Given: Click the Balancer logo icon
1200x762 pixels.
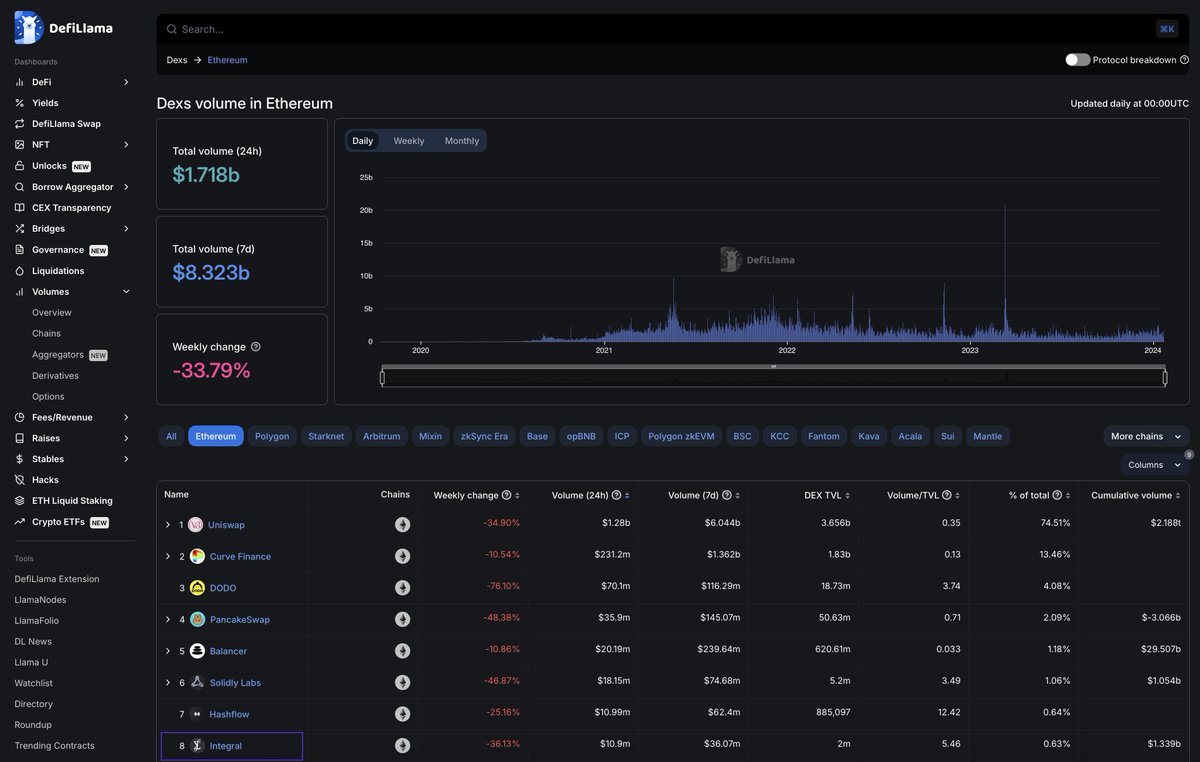Looking at the screenshot, I should (x=197, y=651).
